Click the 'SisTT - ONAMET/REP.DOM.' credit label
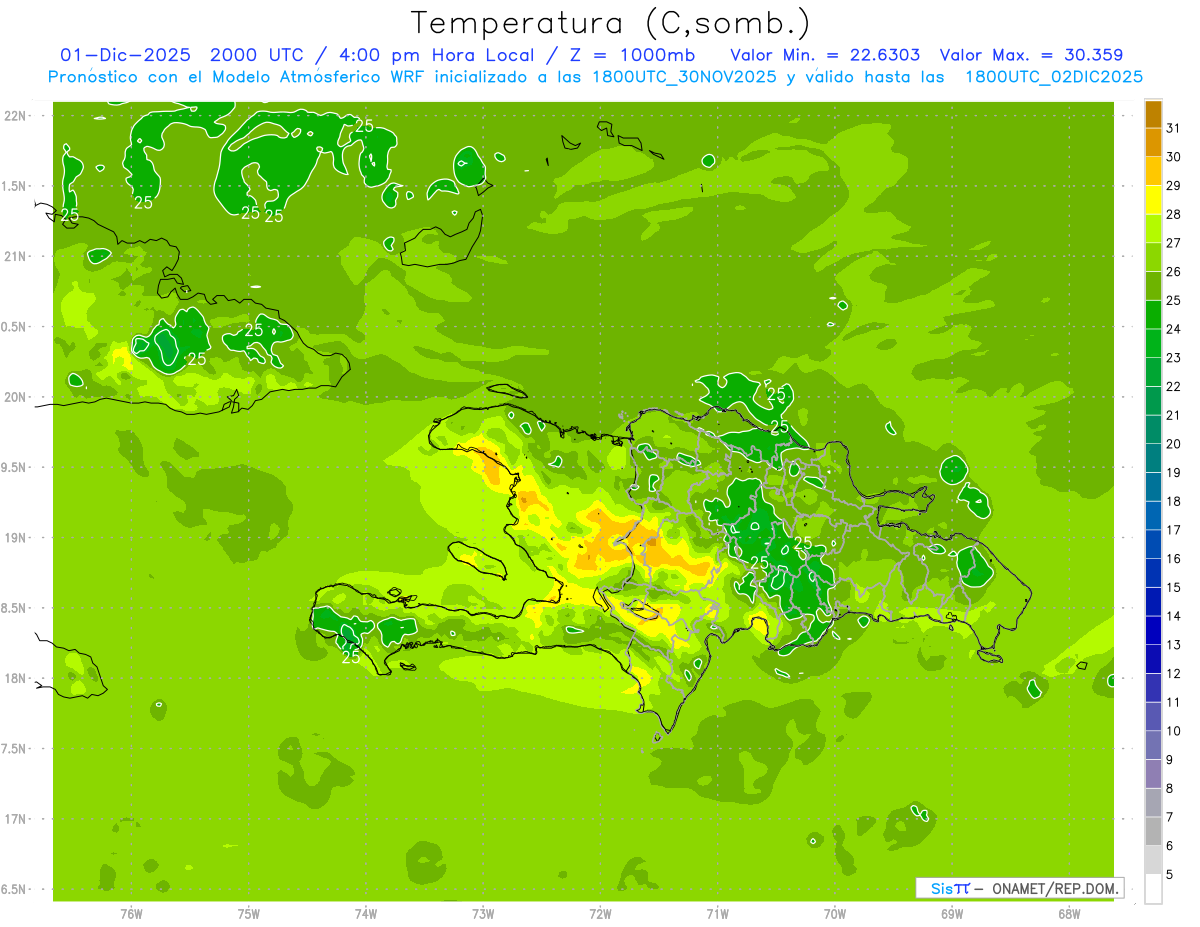This screenshot has height=927, width=1200. click(x=1019, y=888)
